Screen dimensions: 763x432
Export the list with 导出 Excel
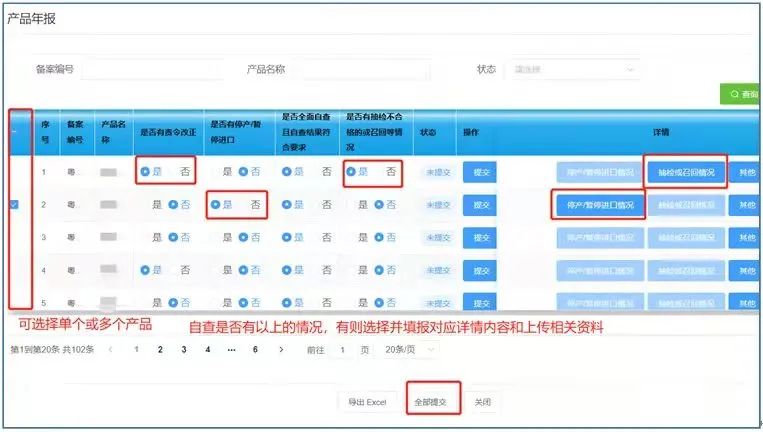click(367, 402)
